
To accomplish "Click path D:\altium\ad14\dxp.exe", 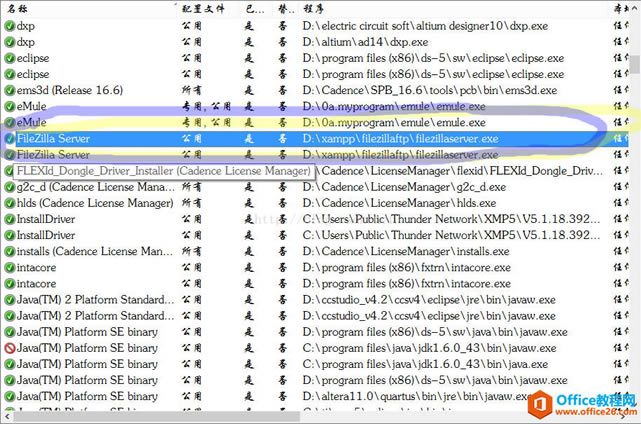I will click(365, 42).
